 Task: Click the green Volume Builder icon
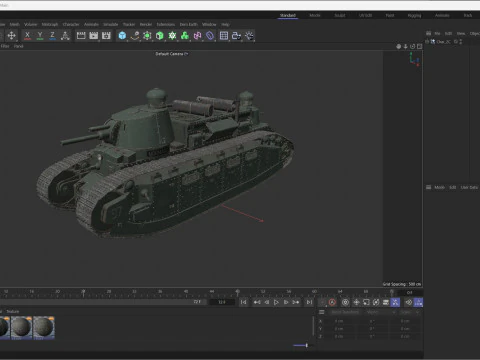[x=185, y=35]
